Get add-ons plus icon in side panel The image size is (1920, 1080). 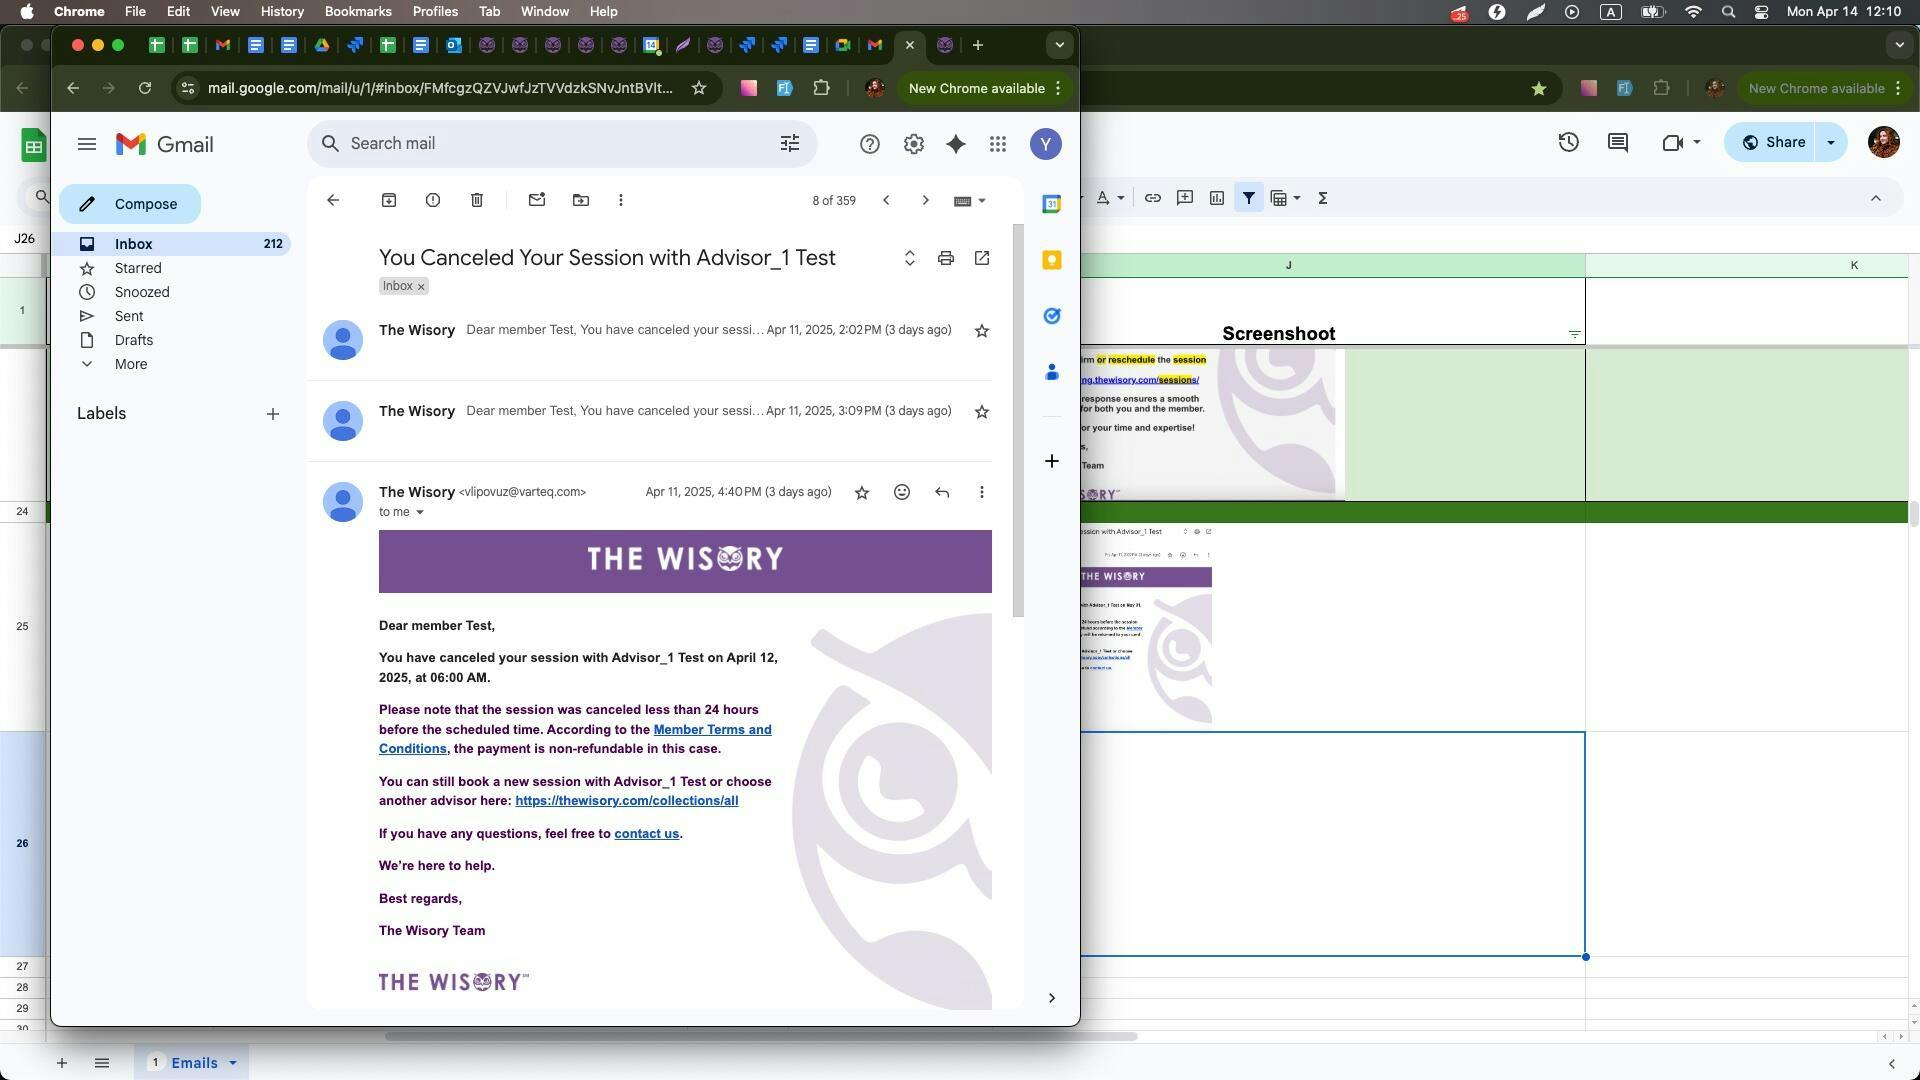(1052, 461)
